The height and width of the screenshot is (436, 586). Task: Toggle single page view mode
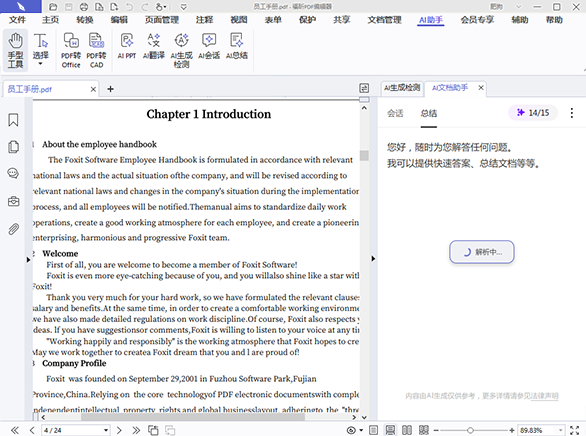[373, 430]
